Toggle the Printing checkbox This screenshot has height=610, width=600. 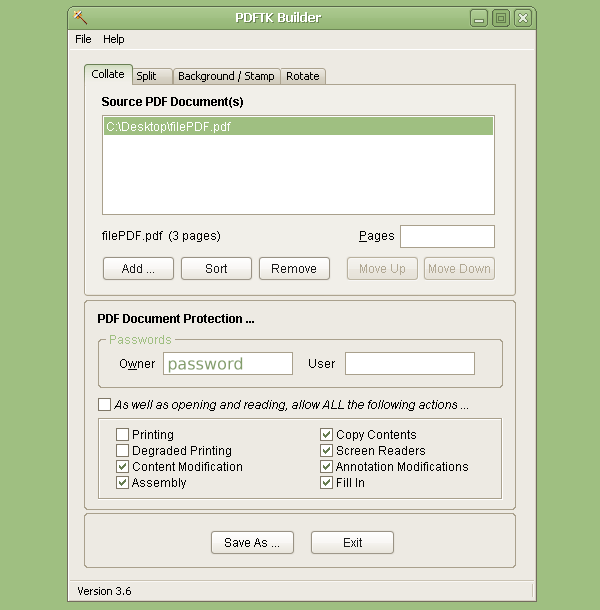point(122,434)
